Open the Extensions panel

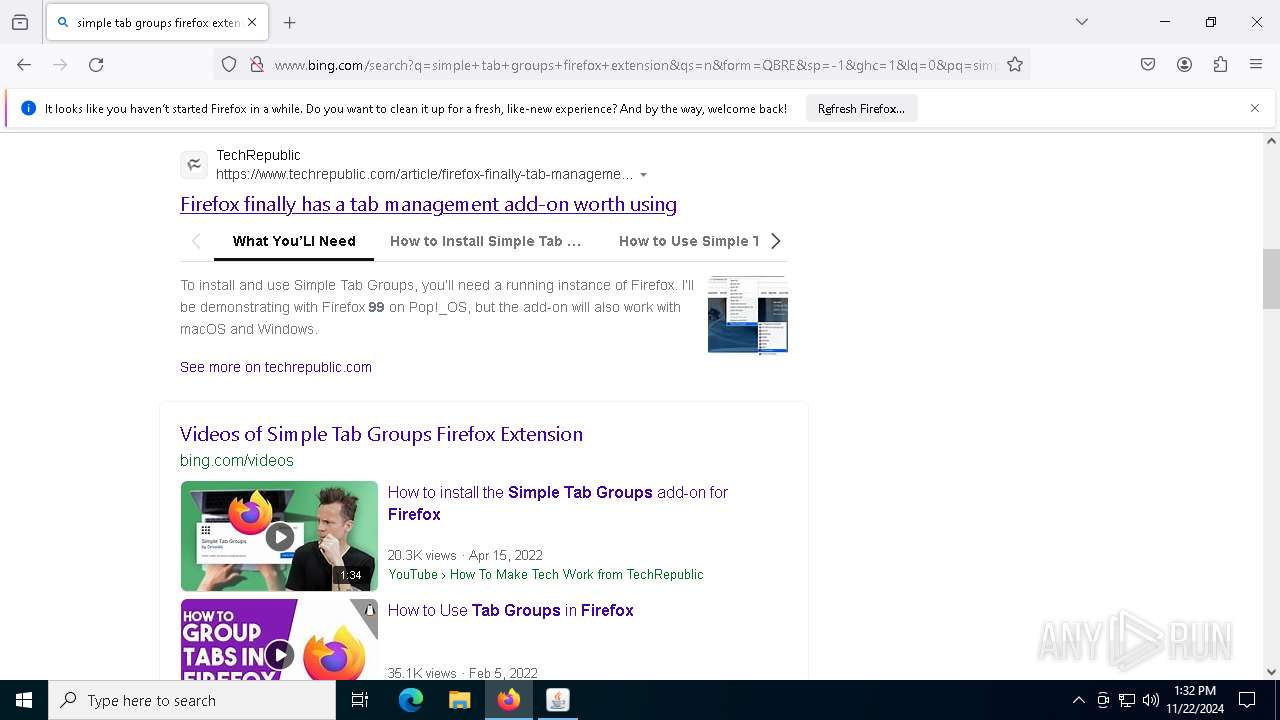(1220, 65)
